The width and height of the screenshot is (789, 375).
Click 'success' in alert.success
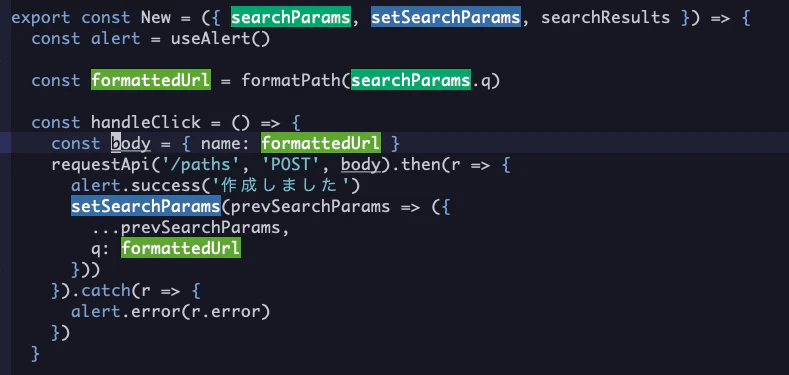[x=166, y=186]
